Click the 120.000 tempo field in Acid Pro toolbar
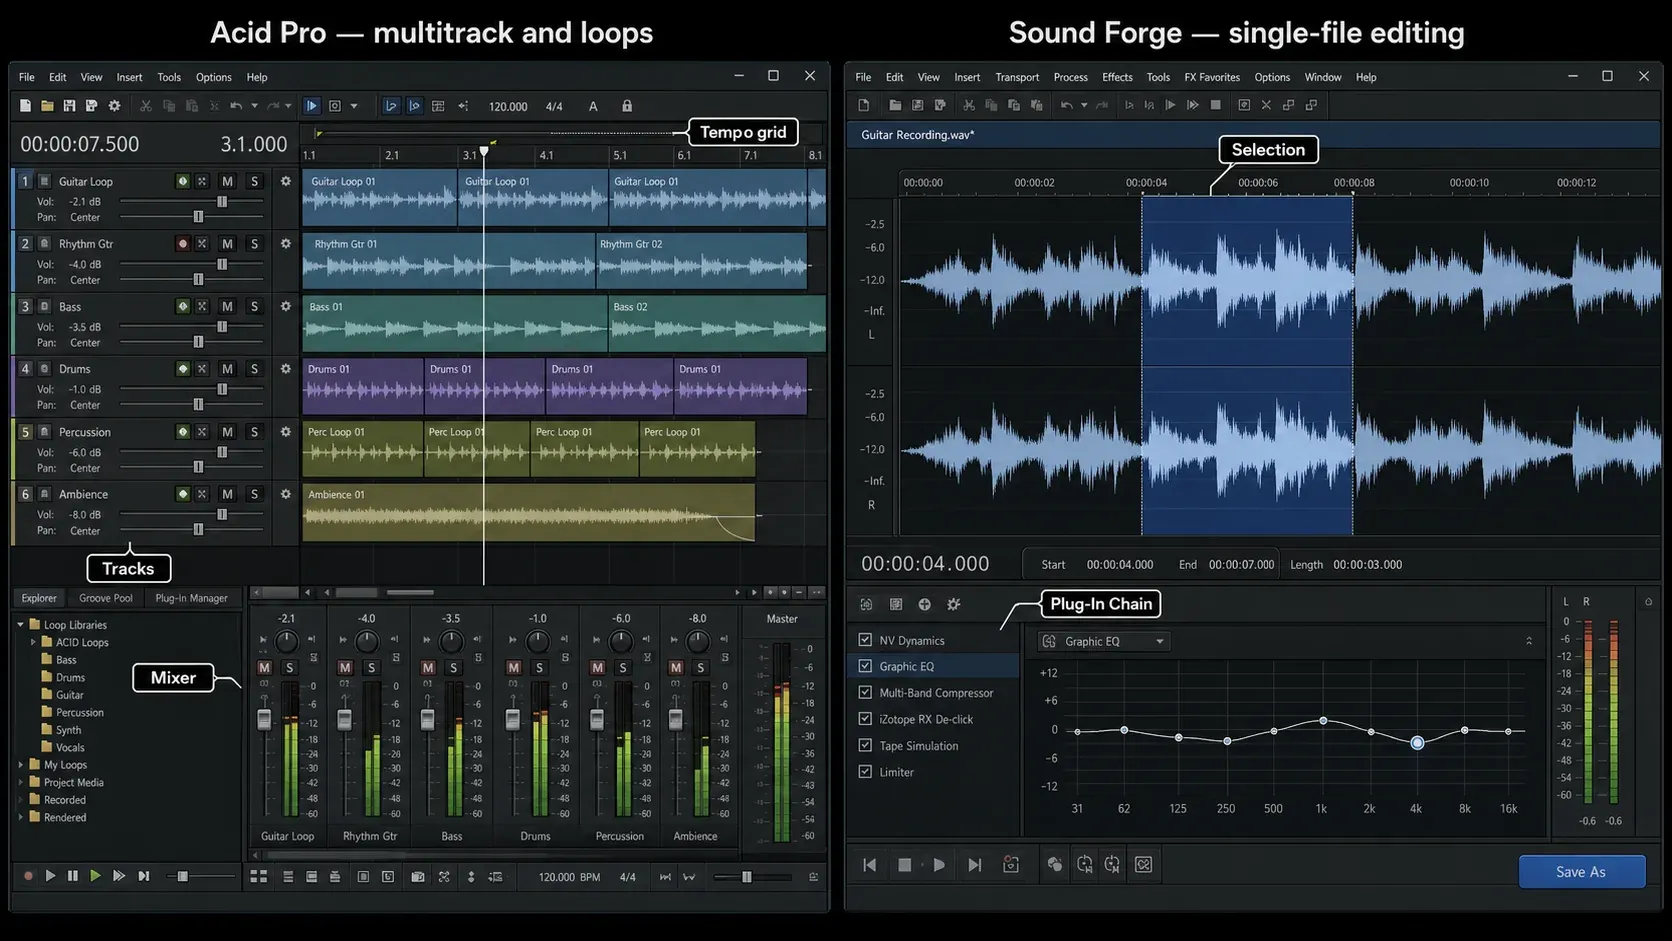Screen dimensions: 1672x941 click(x=508, y=106)
